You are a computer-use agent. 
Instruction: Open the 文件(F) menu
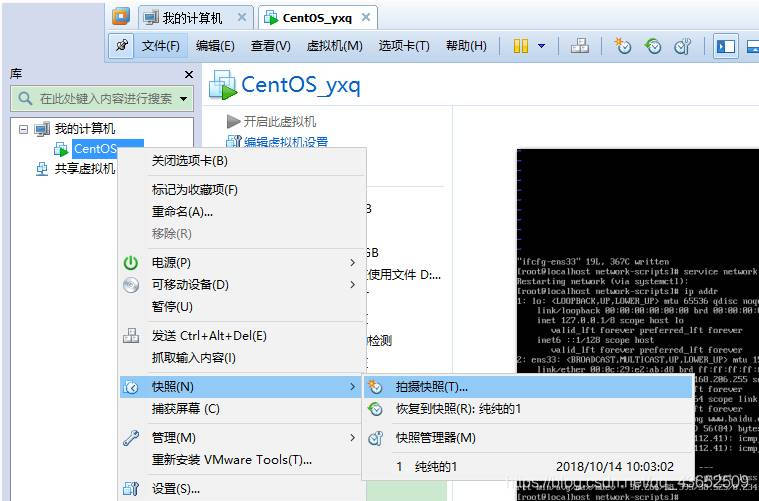tap(161, 46)
